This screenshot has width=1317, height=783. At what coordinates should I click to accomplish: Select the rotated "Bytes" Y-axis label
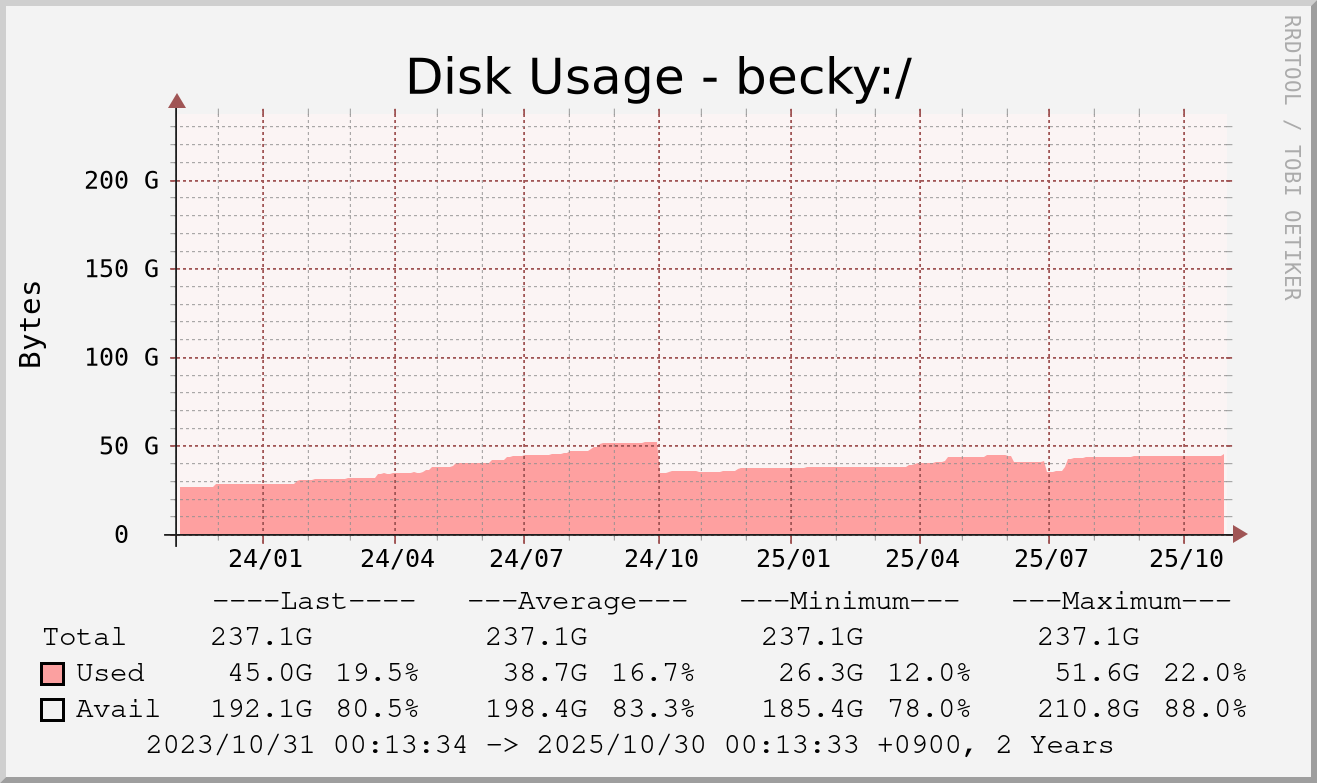(x=31, y=324)
